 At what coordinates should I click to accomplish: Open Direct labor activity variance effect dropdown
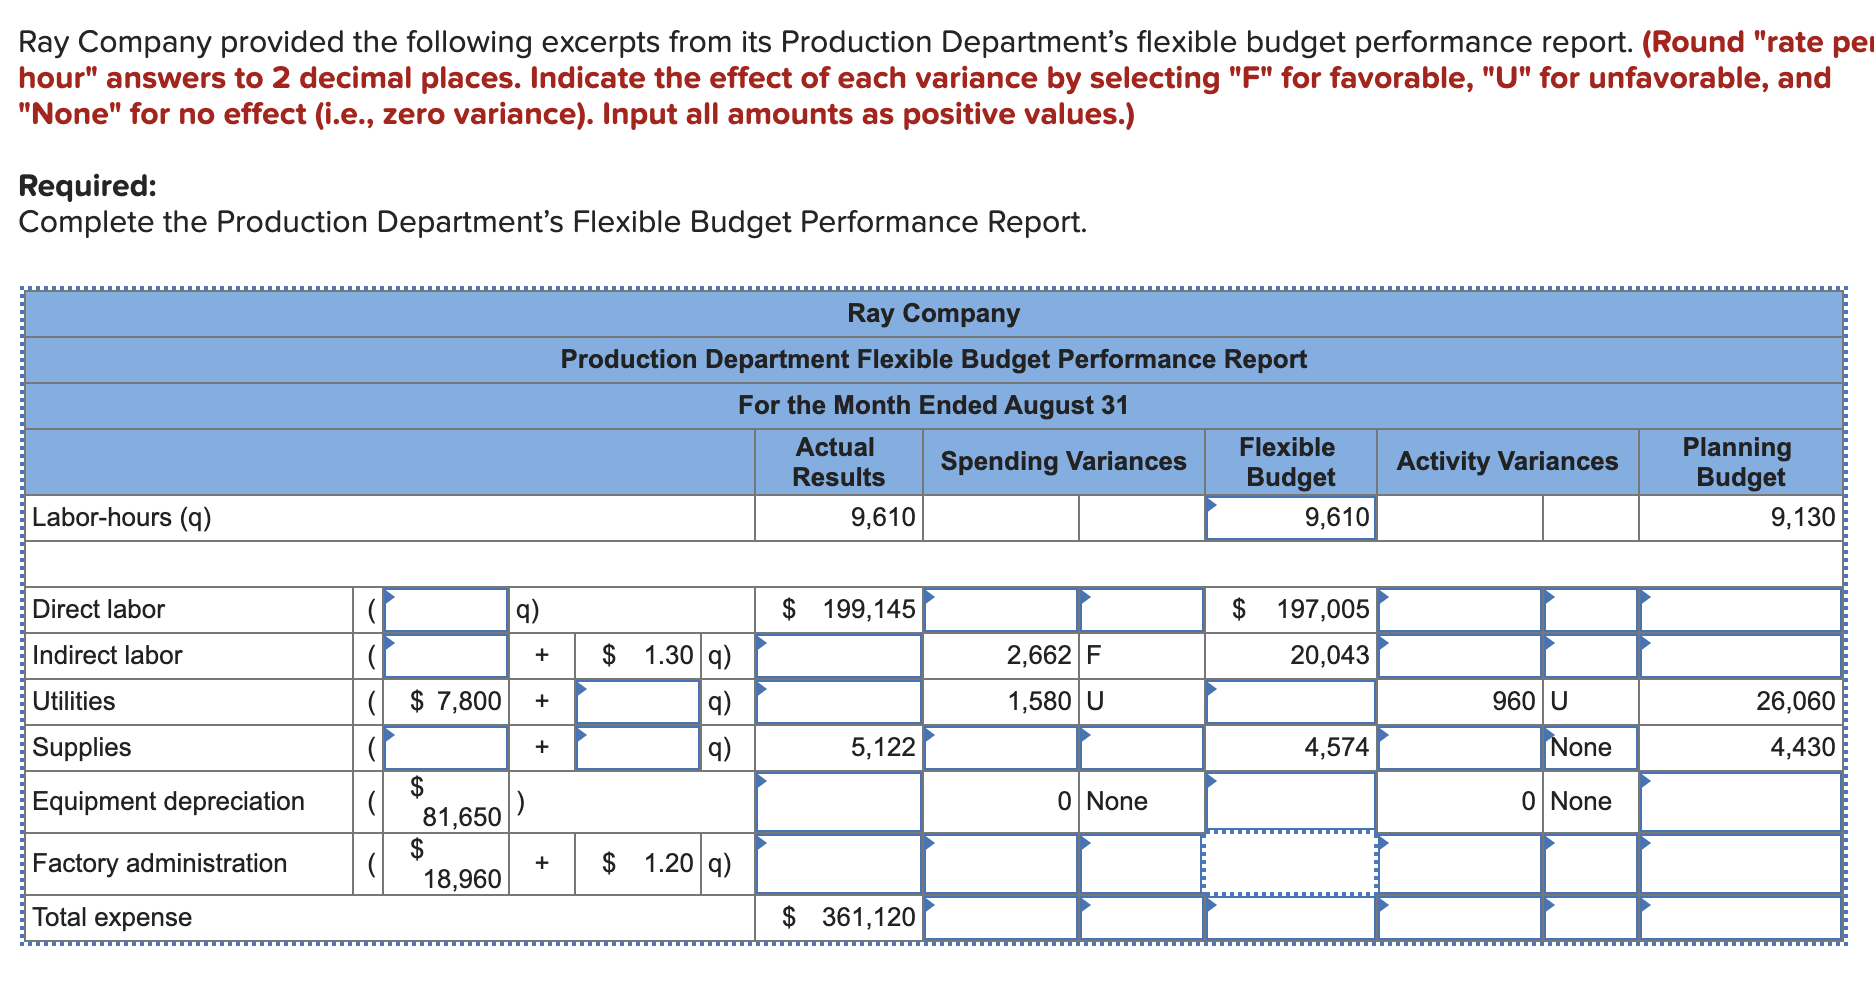click(x=1590, y=609)
